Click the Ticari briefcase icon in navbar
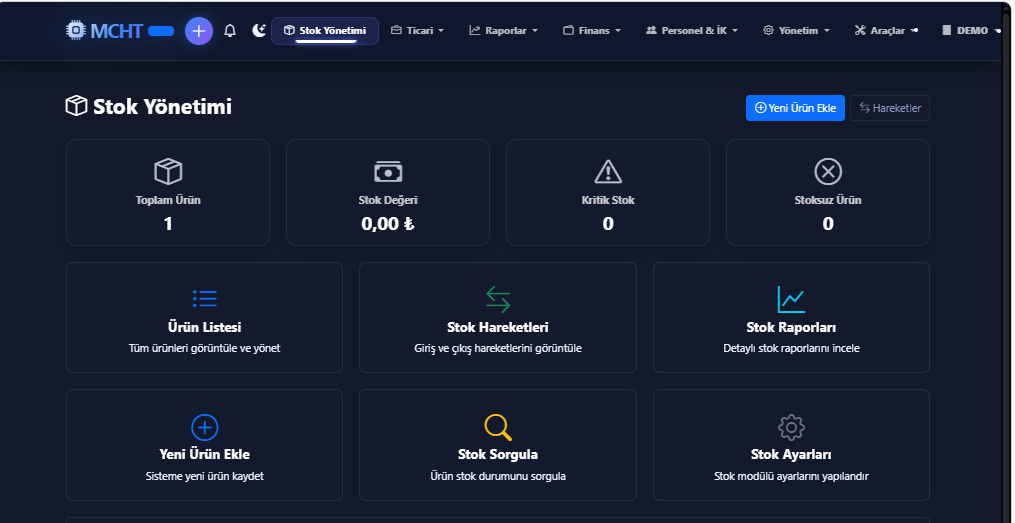This screenshot has height=523, width=1015. coord(396,30)
